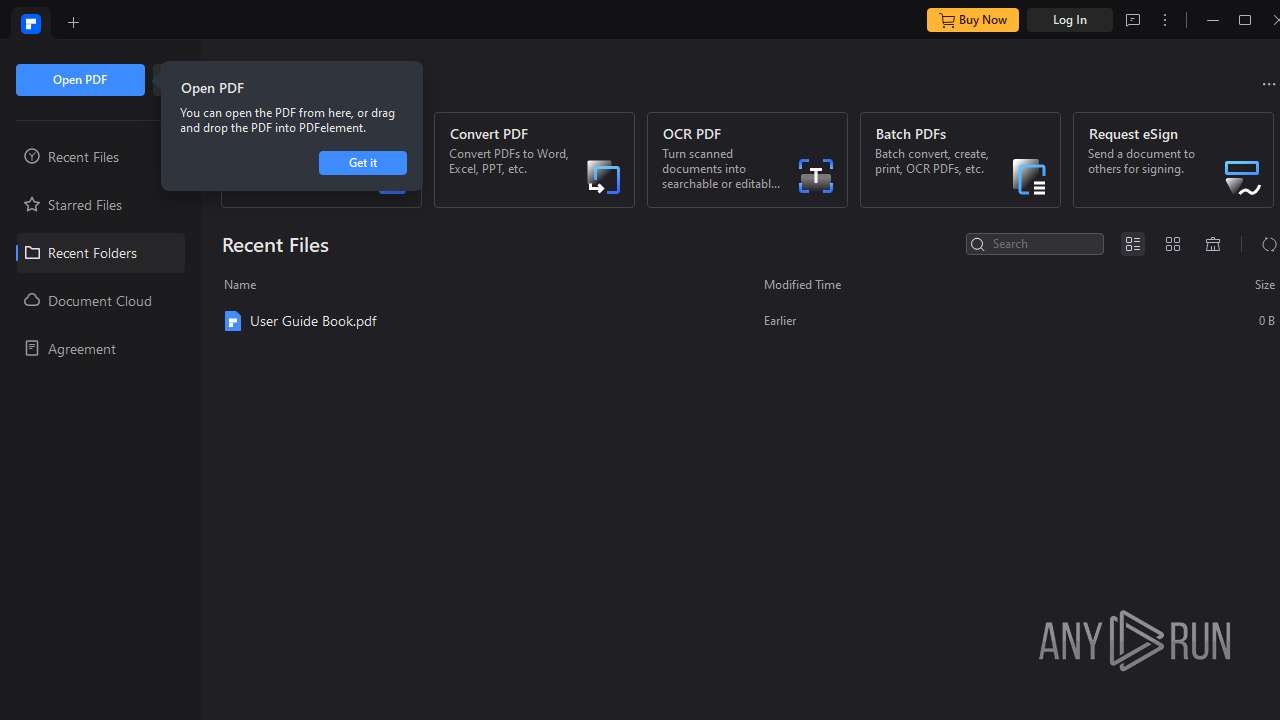Dismiss the tooltip with Got it

tap(363, 163)
